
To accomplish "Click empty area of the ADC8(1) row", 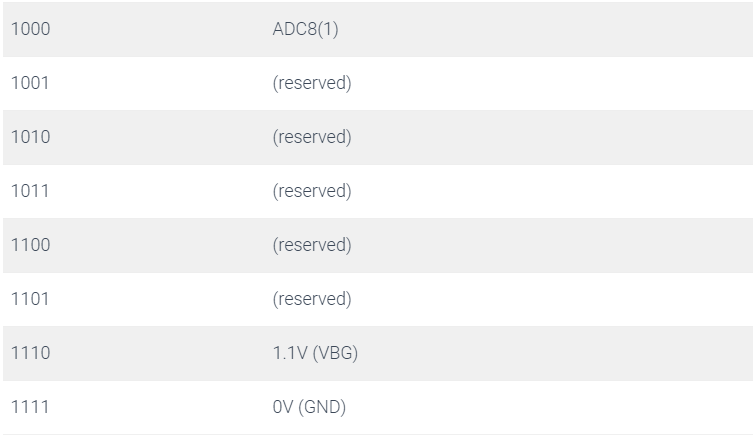I will pos(544,29).
